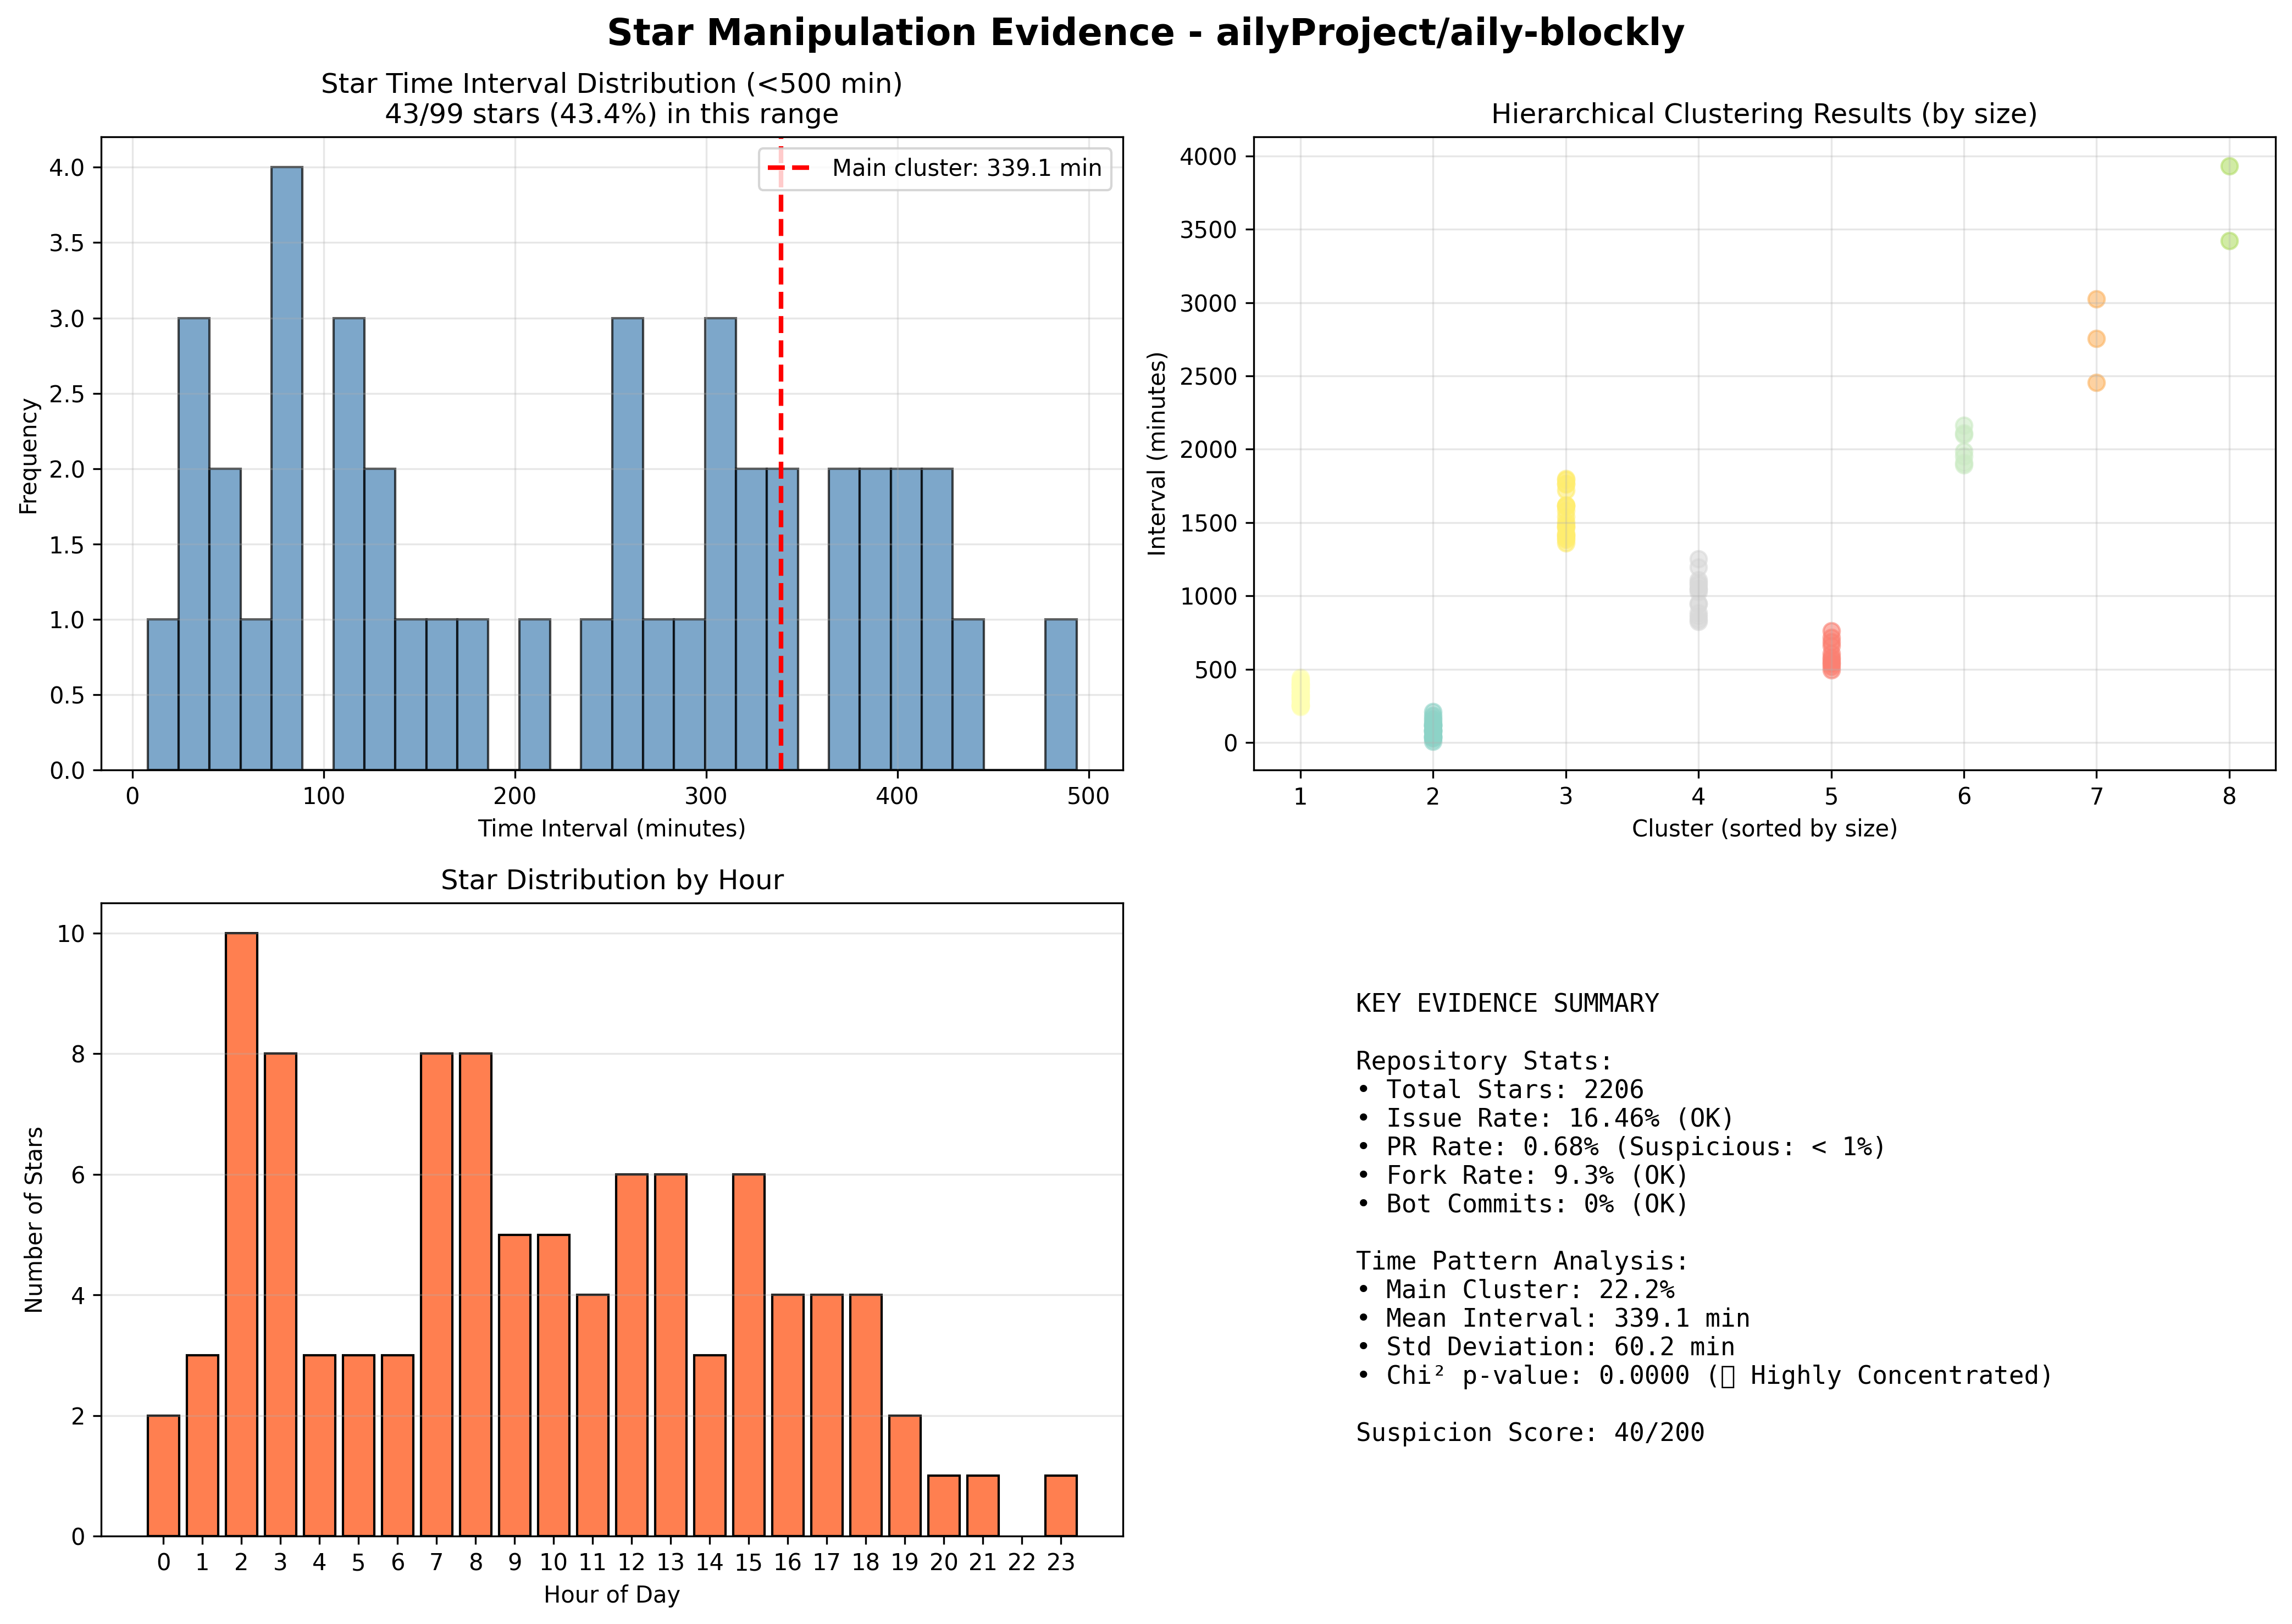Select the 'Chi² p-value: 0.0000' line
The height and width of the screenshot is (1624, 2292).
pos(1705,1375)
